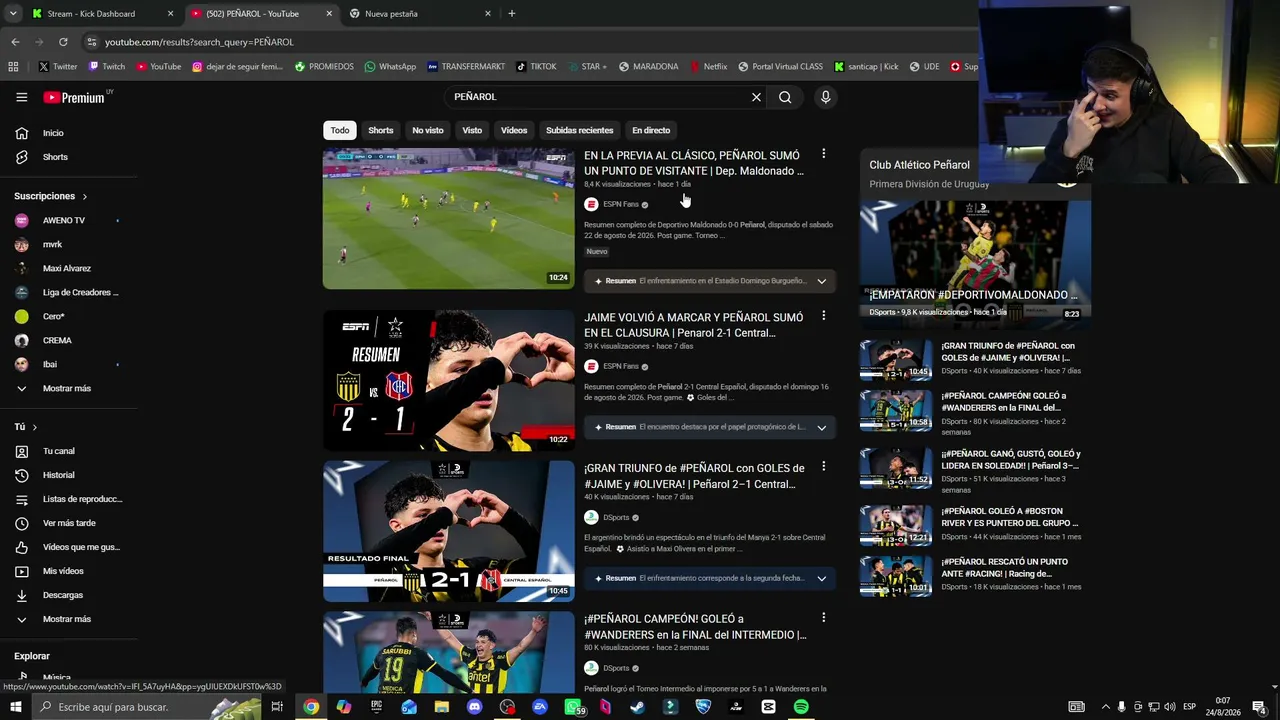Viewport: 1280px width, 720px height.
Task: Select the No visto filter chip
Action: 428,130
